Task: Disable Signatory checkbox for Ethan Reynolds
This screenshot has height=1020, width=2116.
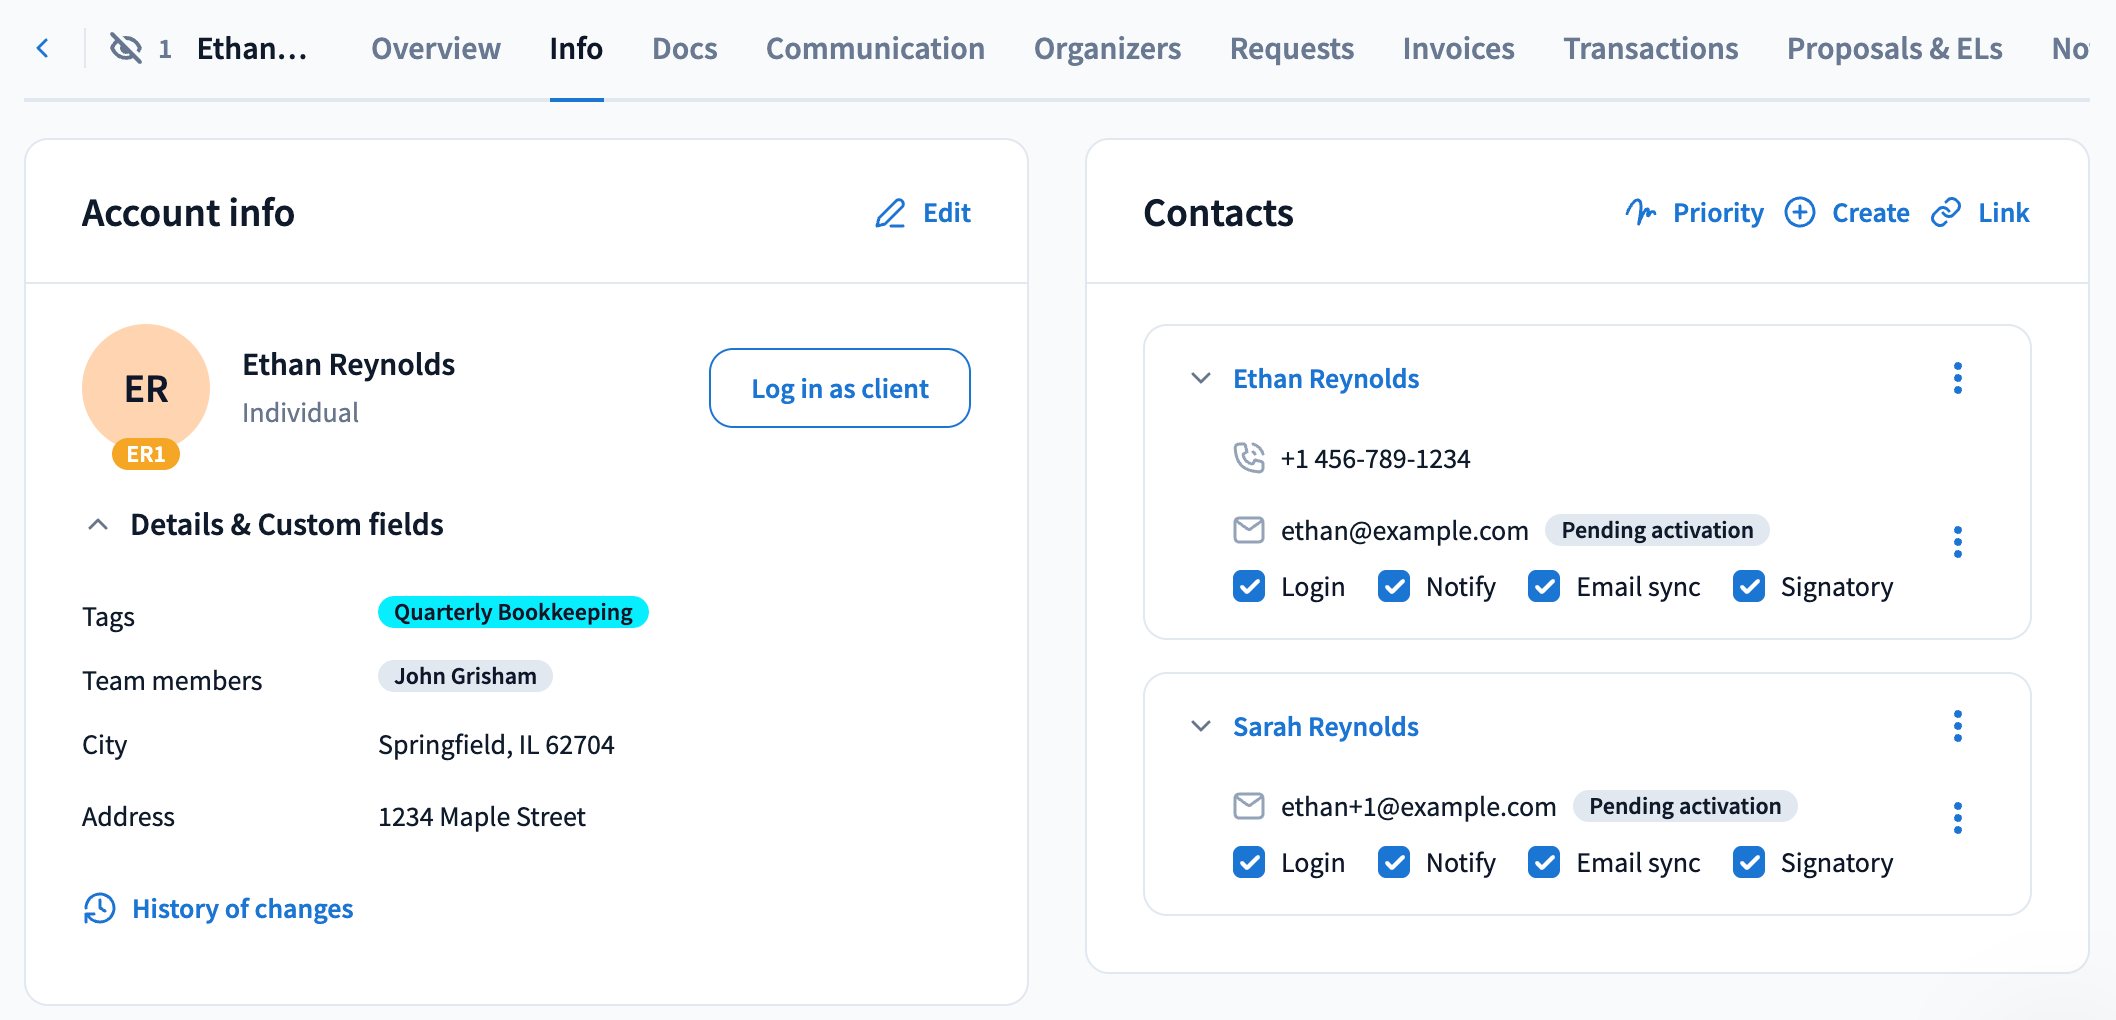Action: [x=1749, y=587]
